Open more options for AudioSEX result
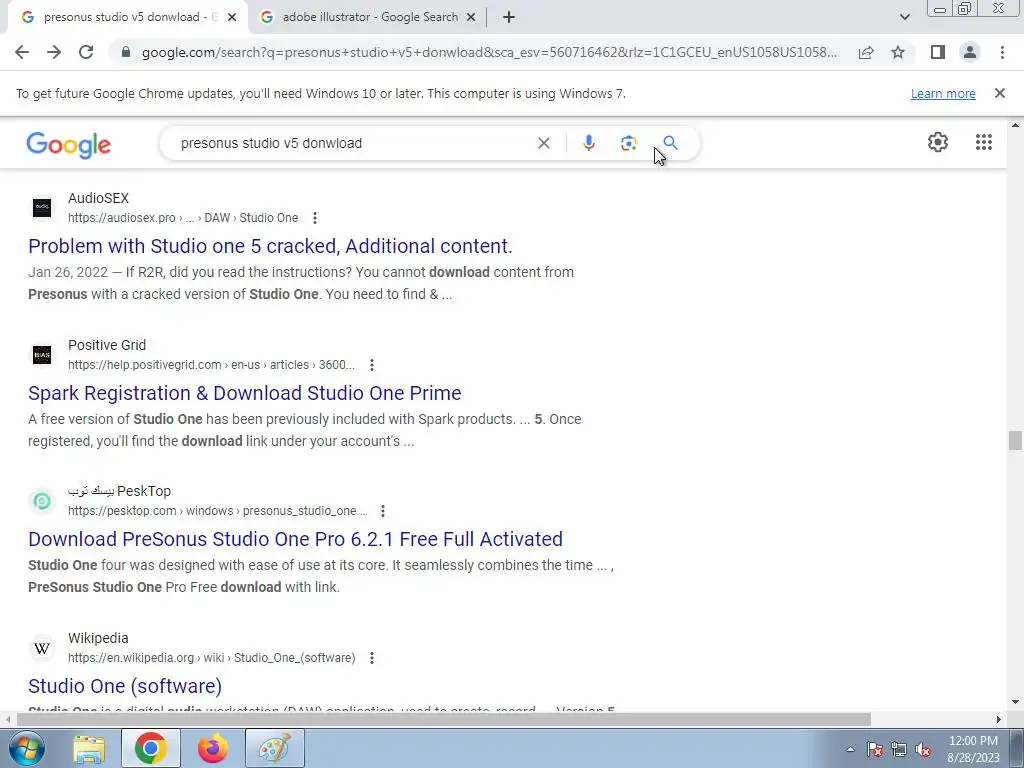The height and width of the screenshot is (768, 1024). (x=315, y=217)
